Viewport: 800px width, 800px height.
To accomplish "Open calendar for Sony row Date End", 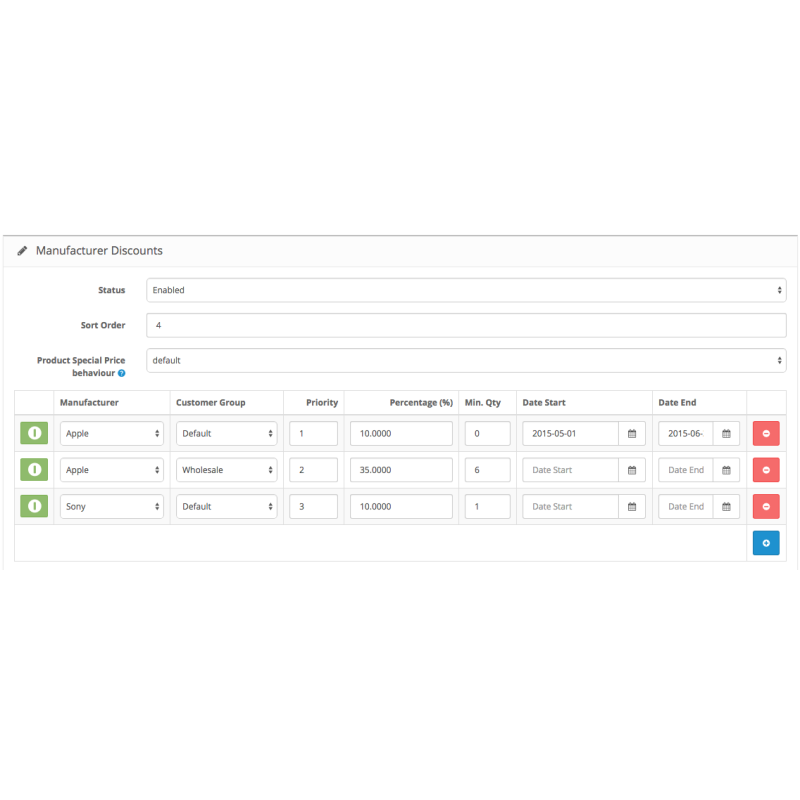I will pos(726,507).
